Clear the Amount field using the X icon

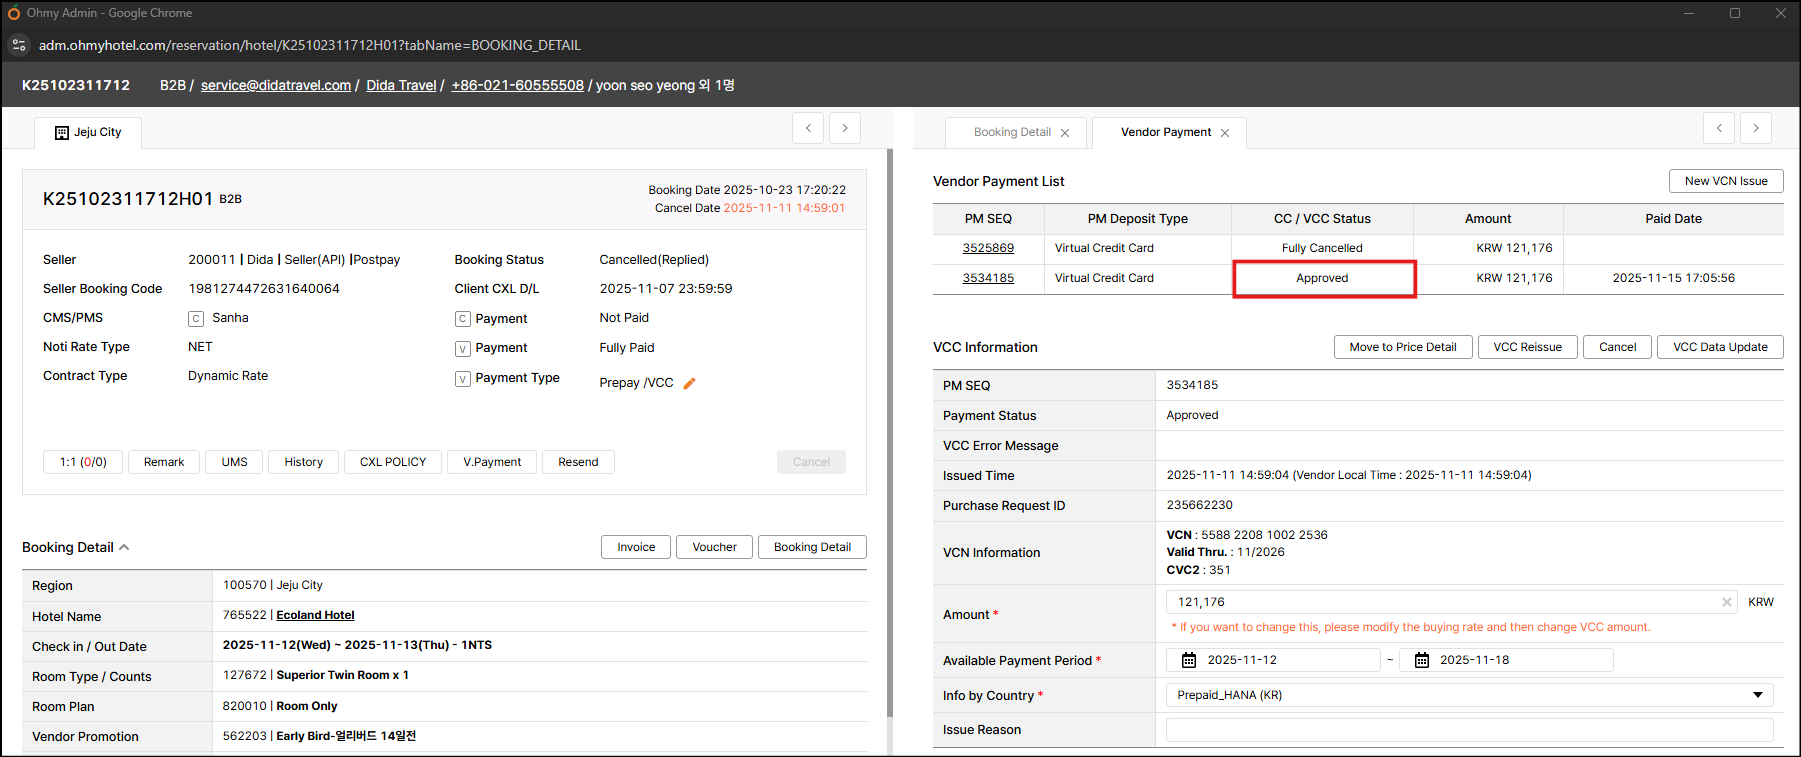click(1726, 602)
